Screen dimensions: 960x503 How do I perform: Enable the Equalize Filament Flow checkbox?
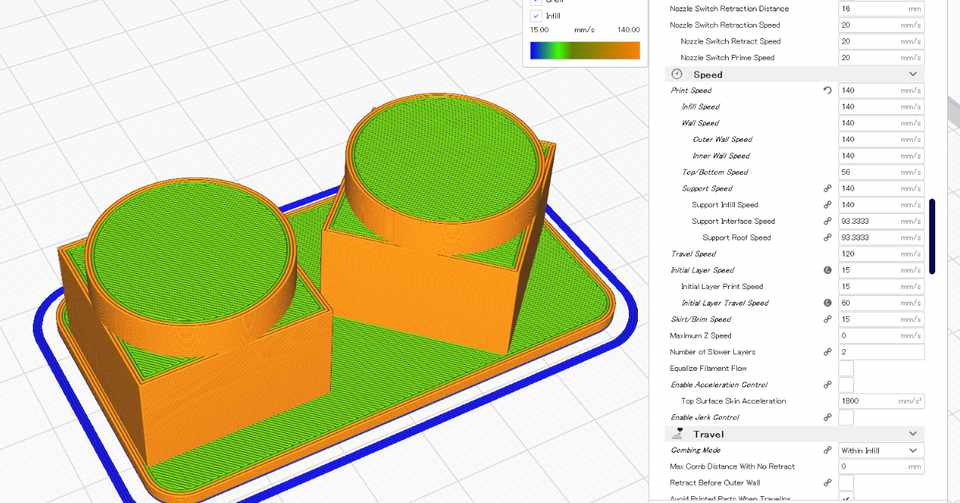(846, 368)
